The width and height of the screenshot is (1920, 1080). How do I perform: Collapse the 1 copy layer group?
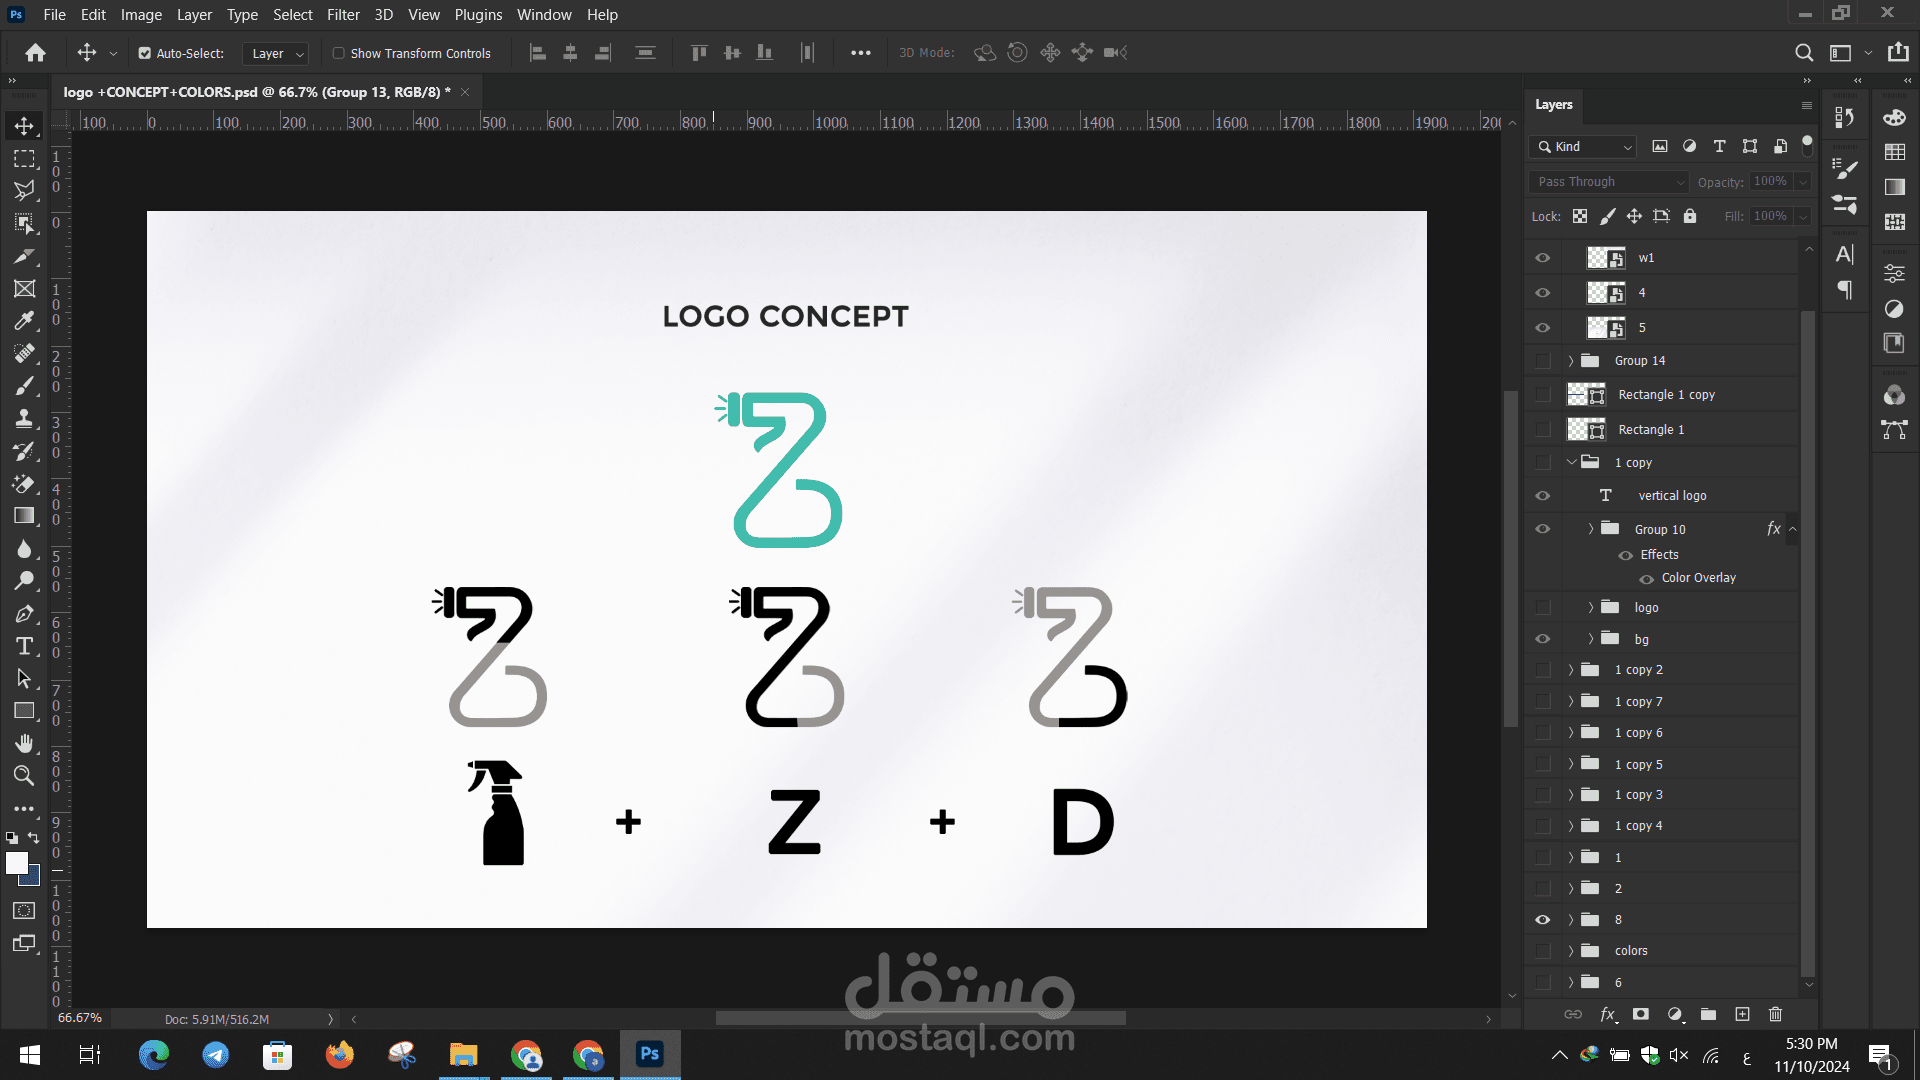click(1571, 462)
